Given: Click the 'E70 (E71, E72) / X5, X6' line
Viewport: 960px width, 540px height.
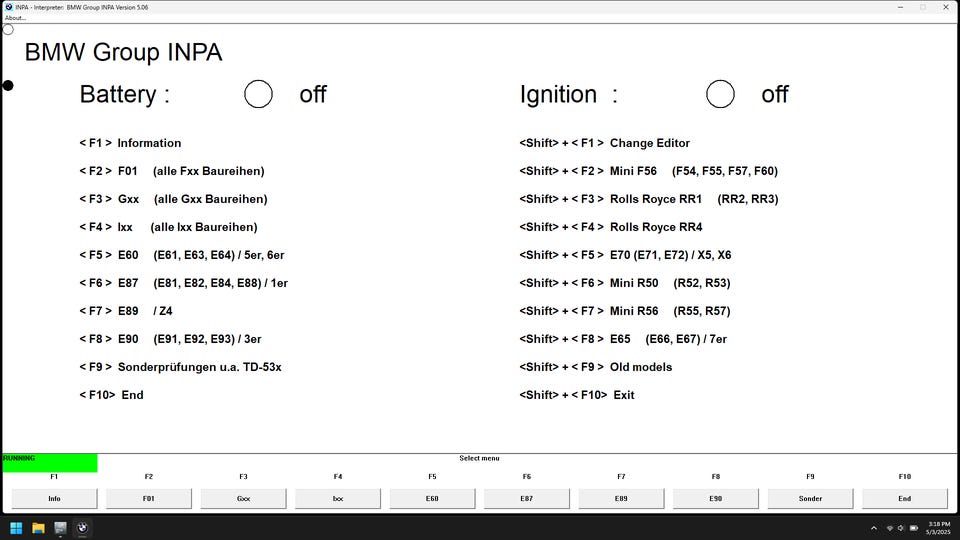Looking at the screenshot, I should click(625, 255).
